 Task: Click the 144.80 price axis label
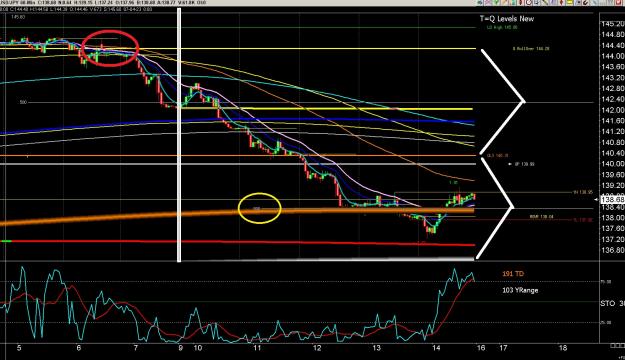pos(613,35)
